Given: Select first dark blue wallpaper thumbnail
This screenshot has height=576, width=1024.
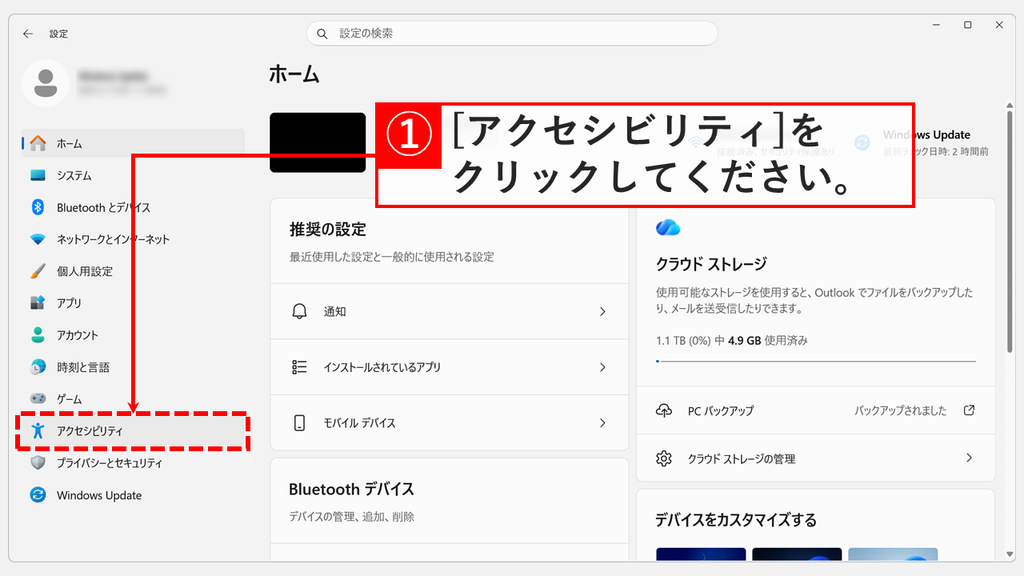Looking at the screenshot, I should coord(701,554).
